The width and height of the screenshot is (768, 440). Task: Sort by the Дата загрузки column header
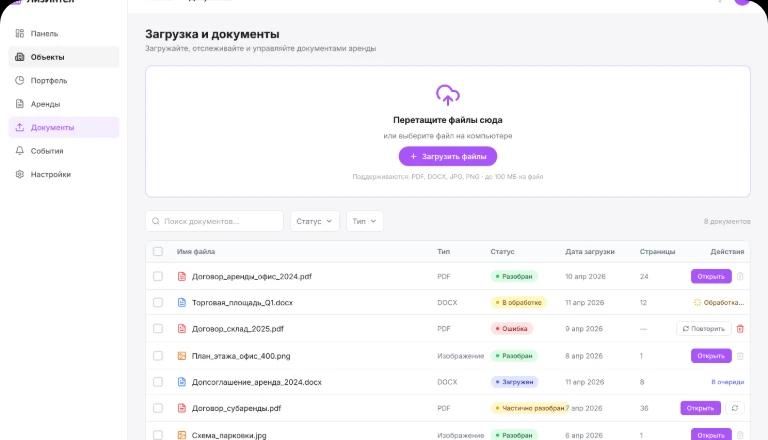point(589,251)
